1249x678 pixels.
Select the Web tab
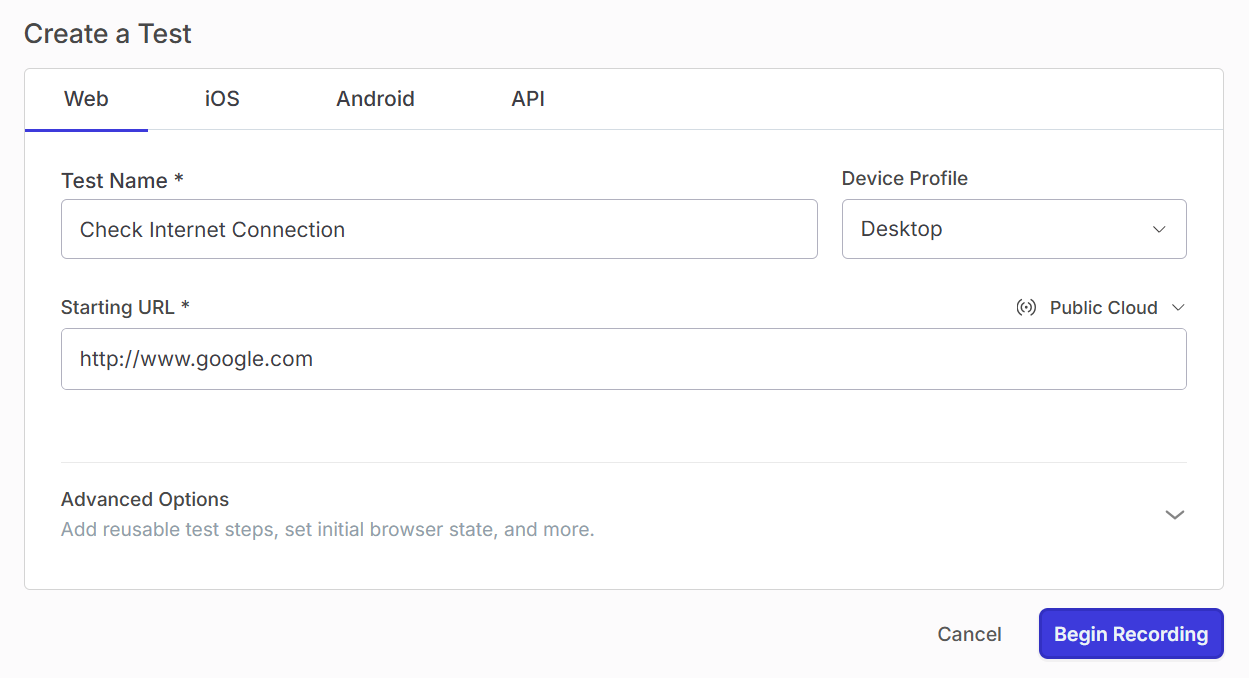pyautogui.click(x=86, y=98)
